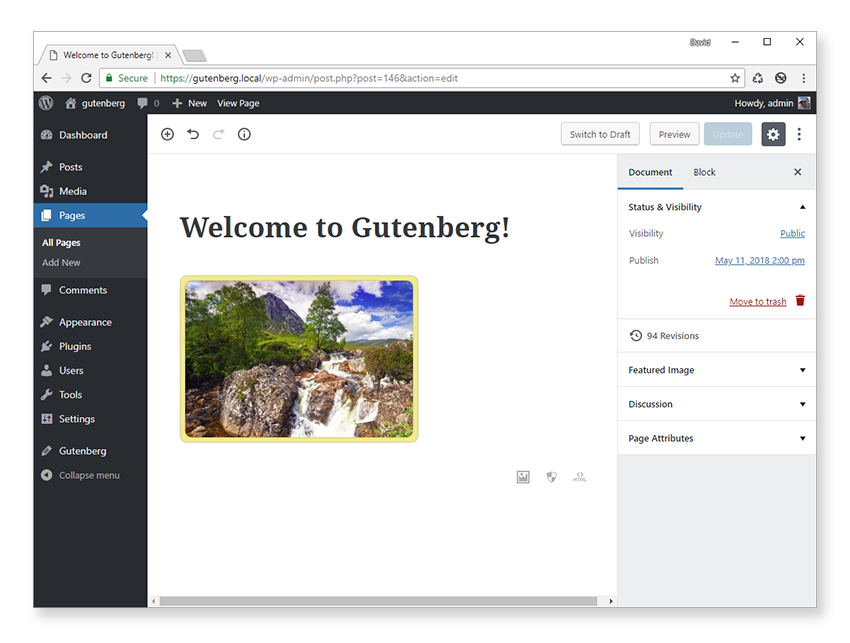Click the redo arrow icon

pyautogui.click(x=218, y=134)
